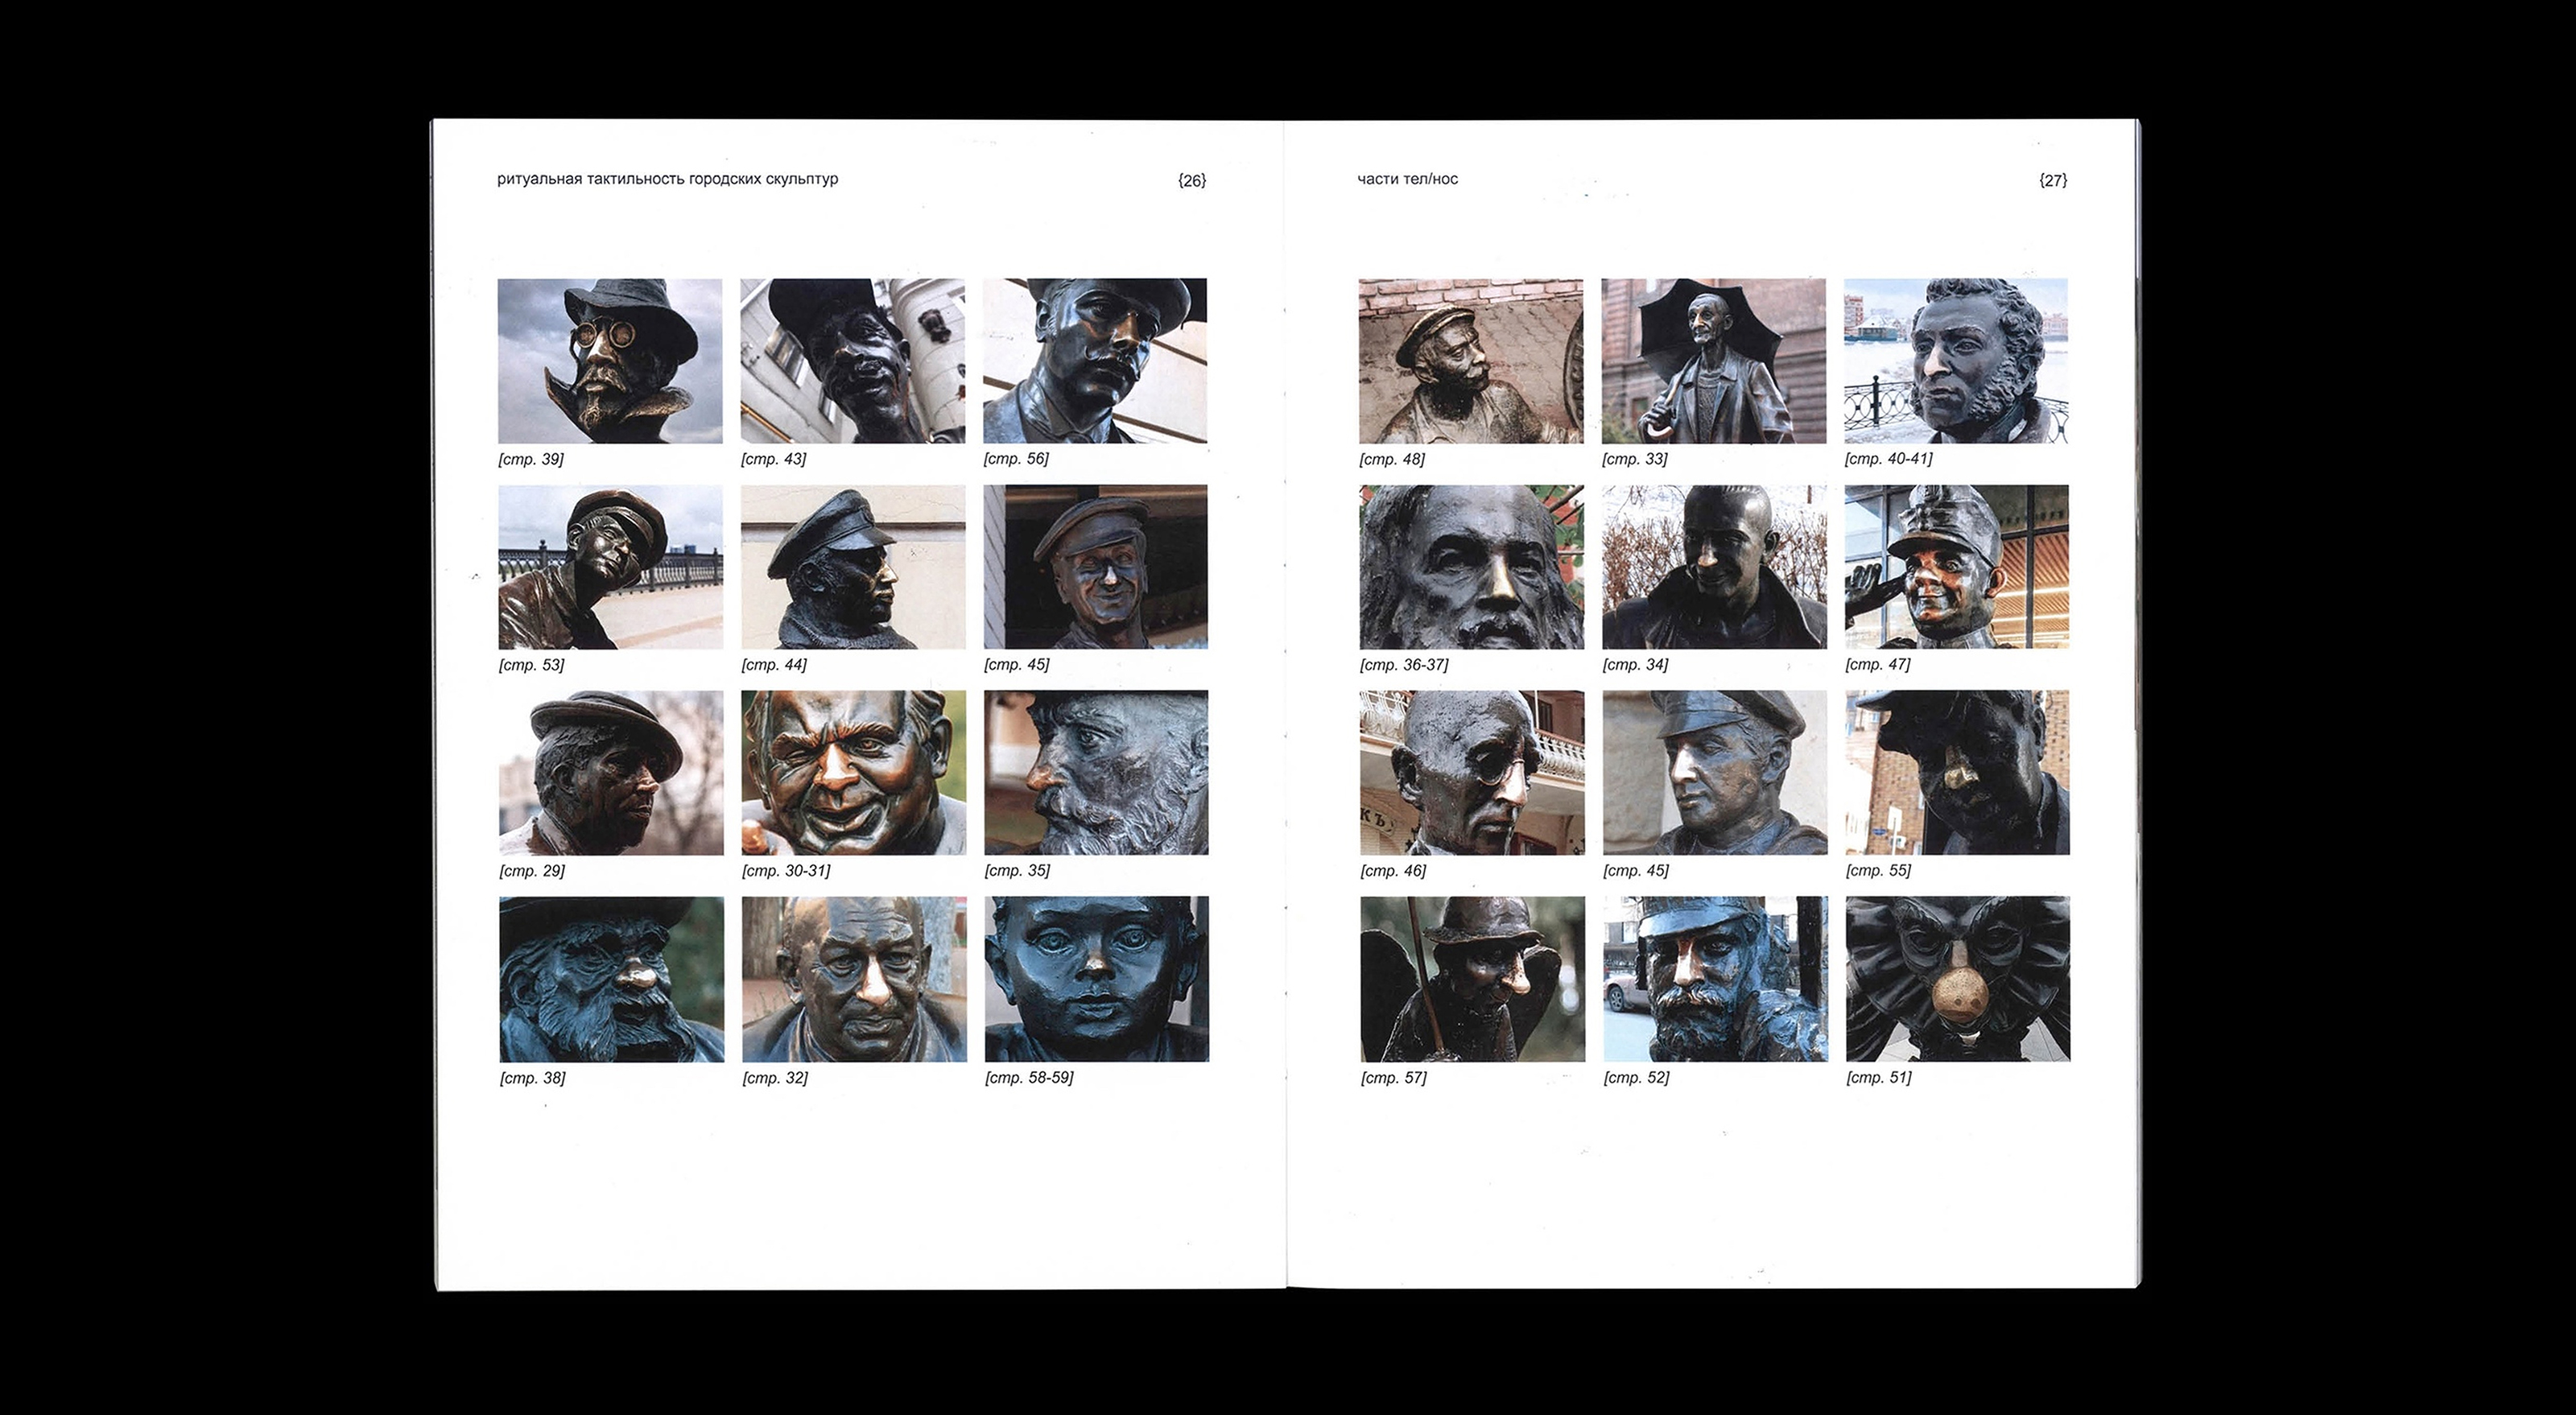Open the child face photo above стр. 58-59
This screenshot has width=2576, height=1415.
pyautogui.click(x=1096, y=979)
